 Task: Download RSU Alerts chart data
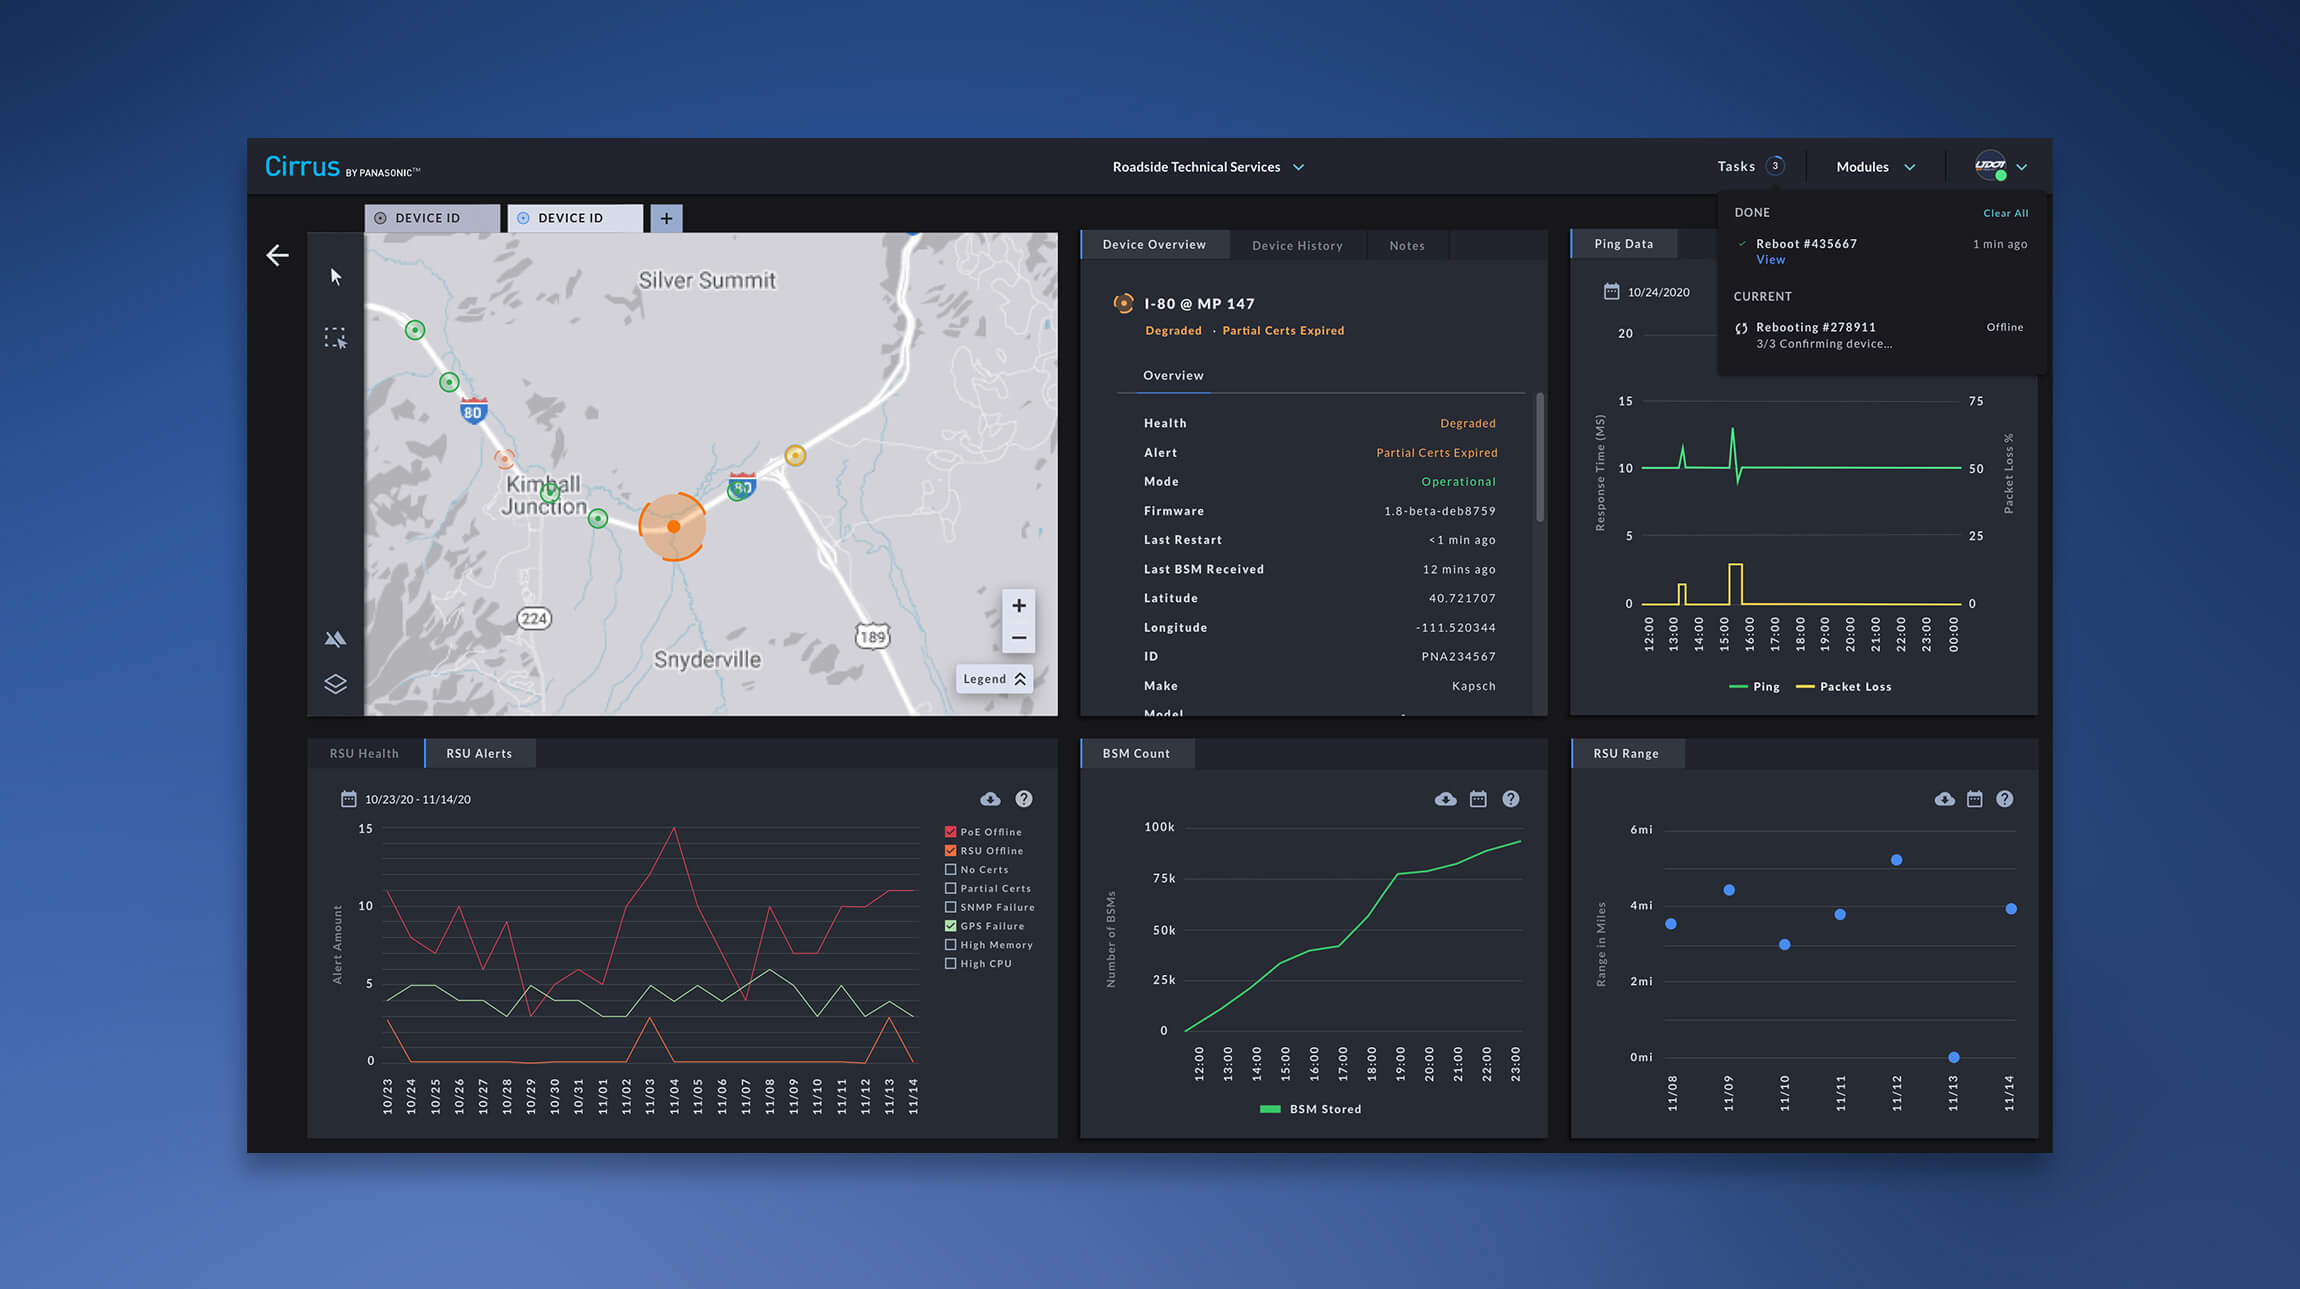click(x=990, y=799)
